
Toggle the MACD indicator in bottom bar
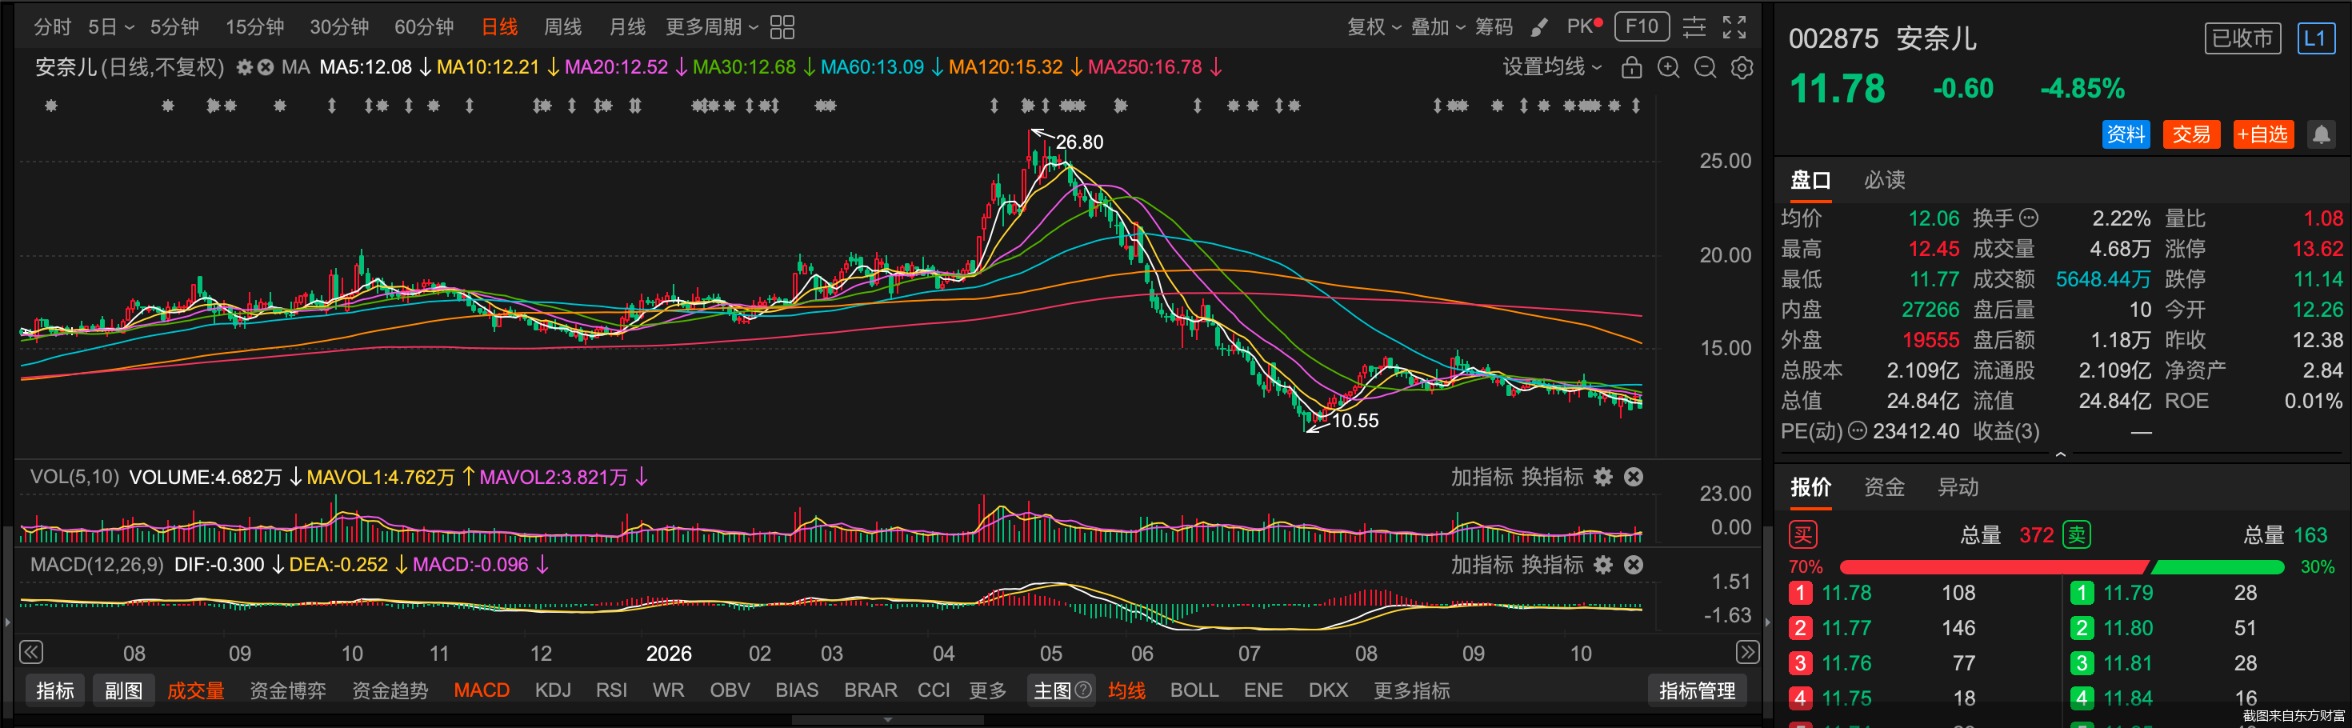[481, 690]
